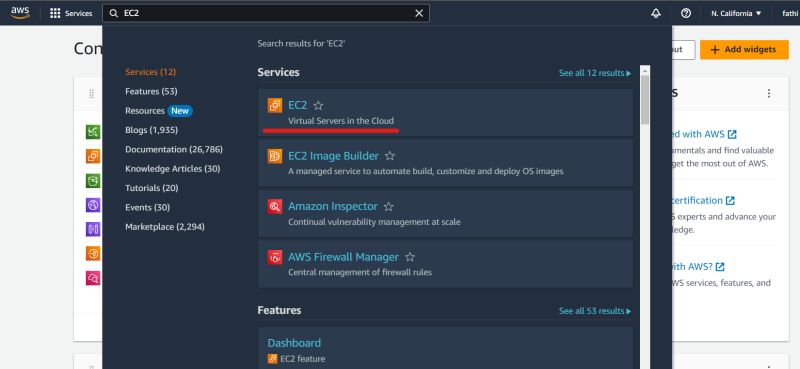Click the EC2 Image Builder icon
The width and height of the screenshot is (800, 369).
(275, 156)
